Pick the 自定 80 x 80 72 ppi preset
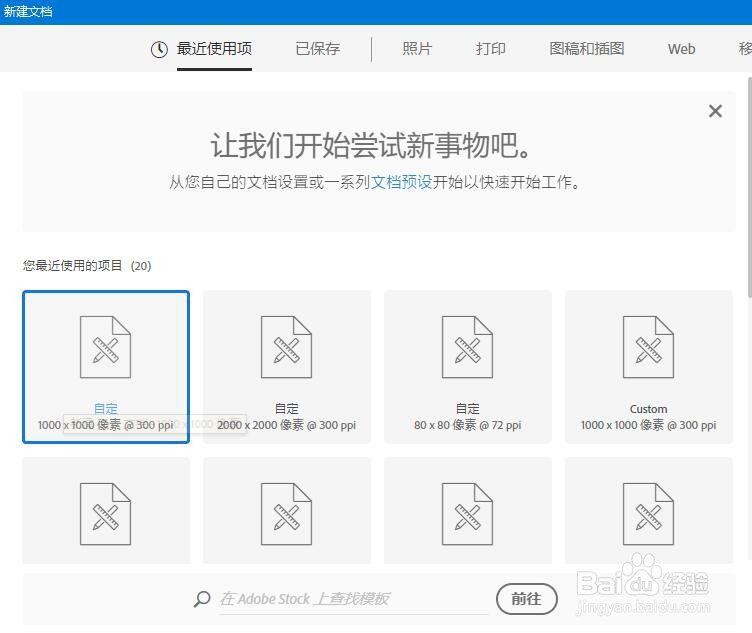 tap(468, 367)
